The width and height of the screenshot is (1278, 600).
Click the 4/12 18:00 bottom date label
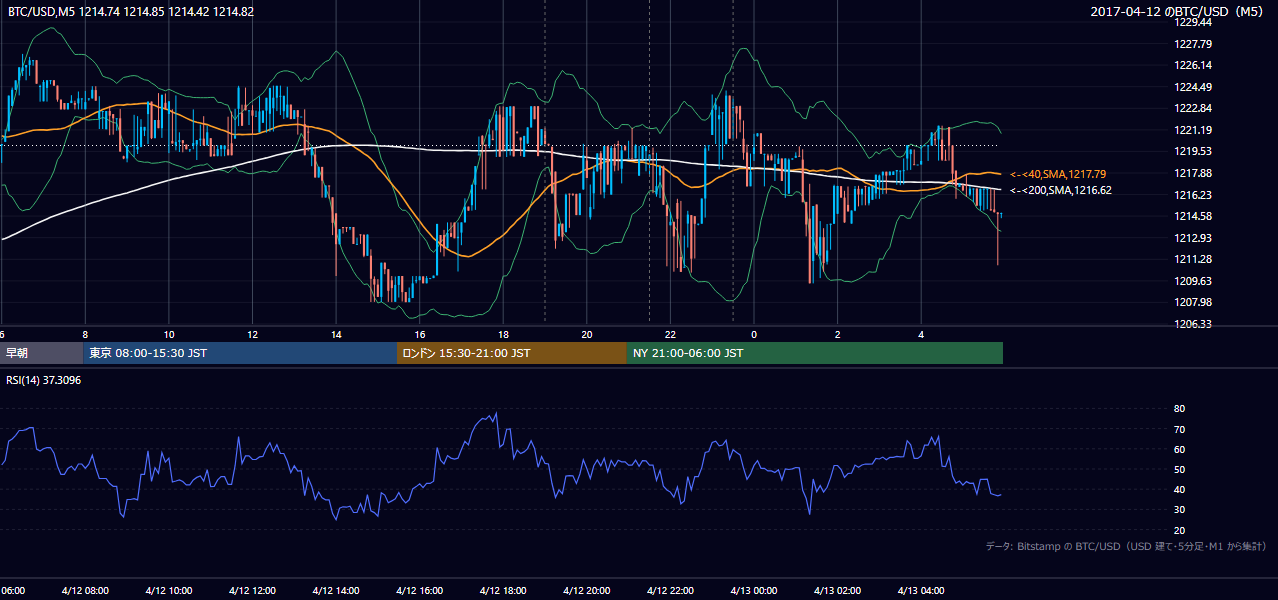[503, 590]
